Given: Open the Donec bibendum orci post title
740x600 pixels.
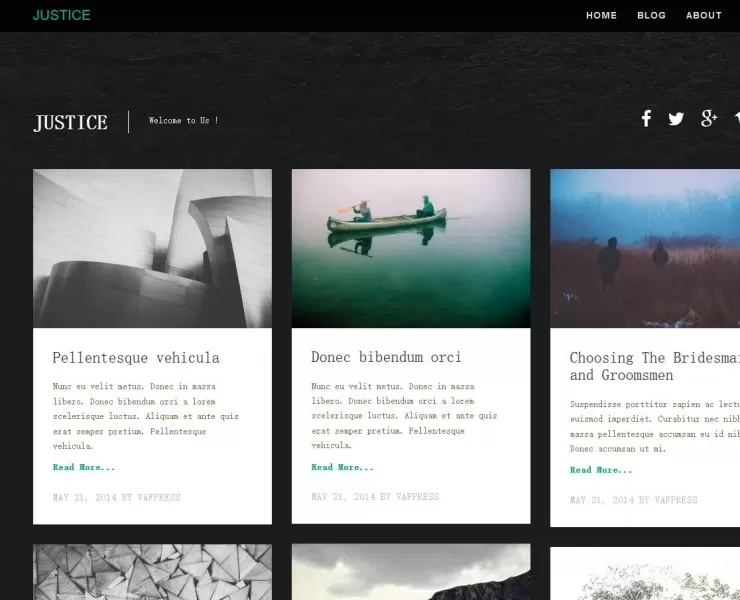Looking at the screenshot, I should [x=386, y=357].
